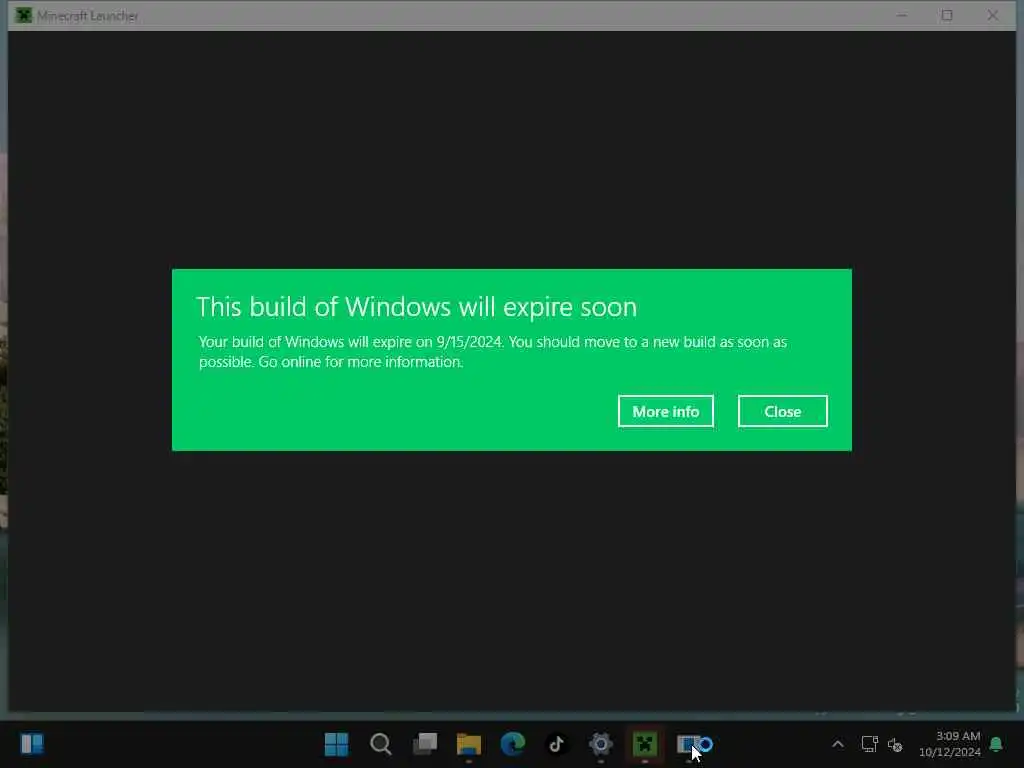This screenshot has height=768, width=1024.
Task: Open the notification bell icon
Action: (996, 744)
